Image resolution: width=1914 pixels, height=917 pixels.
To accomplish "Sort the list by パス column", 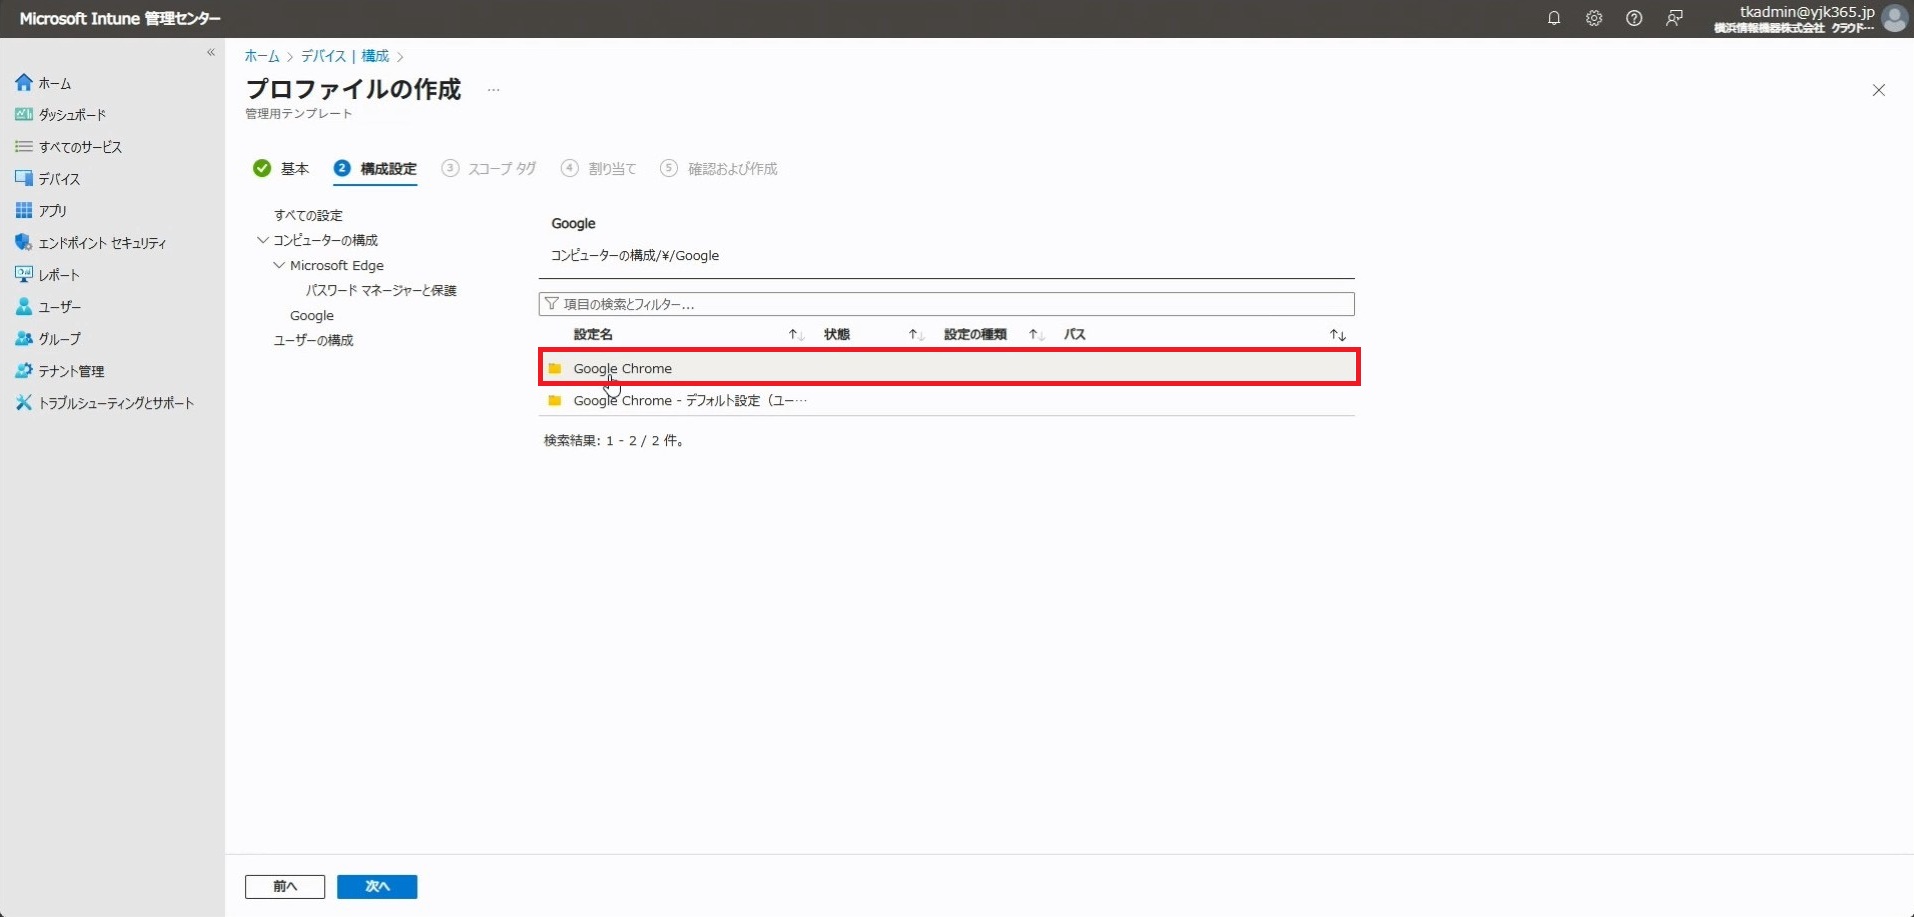I will pos(1337,335).
